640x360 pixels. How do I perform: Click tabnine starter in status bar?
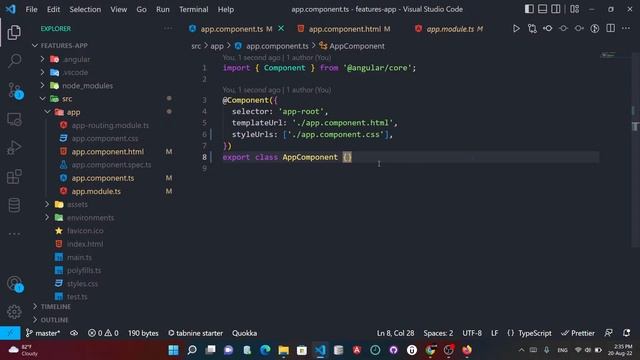[196, 333]
